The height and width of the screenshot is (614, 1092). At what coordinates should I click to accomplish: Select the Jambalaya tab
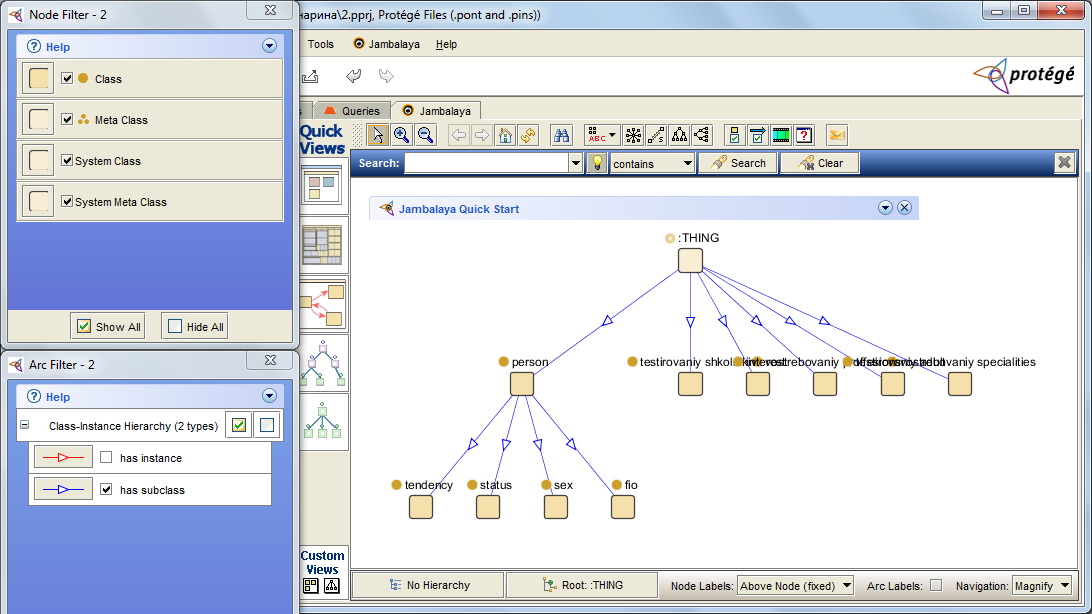(x=437, y=111)
